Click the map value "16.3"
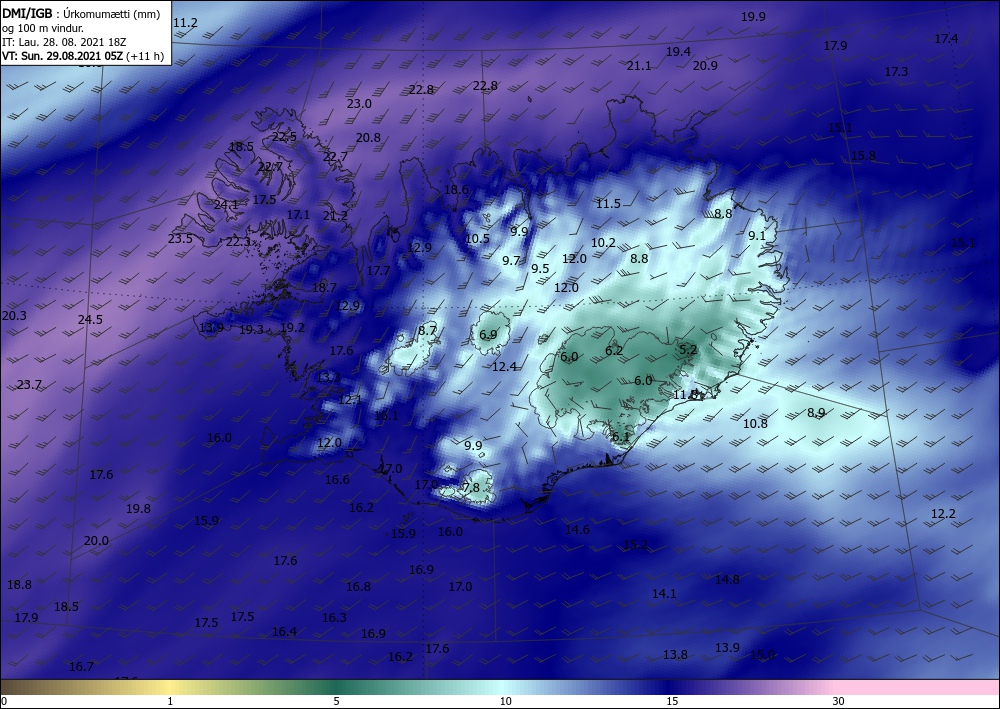 (334, 617)
